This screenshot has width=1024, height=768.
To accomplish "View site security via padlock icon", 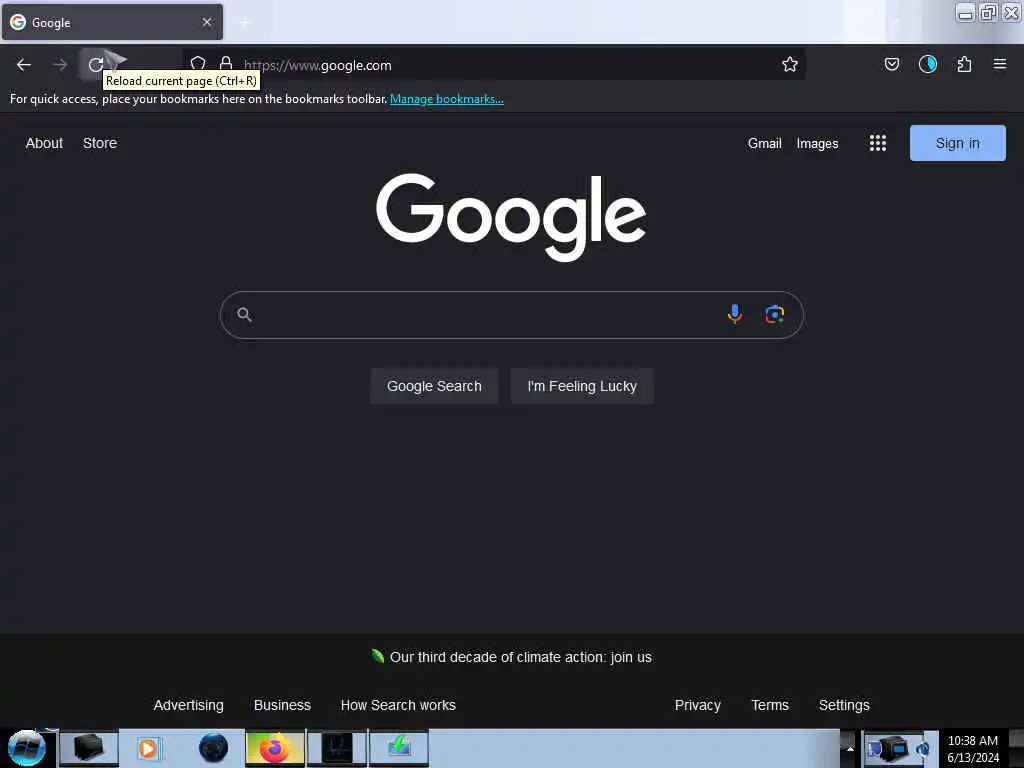I will [x=226, y=63].
